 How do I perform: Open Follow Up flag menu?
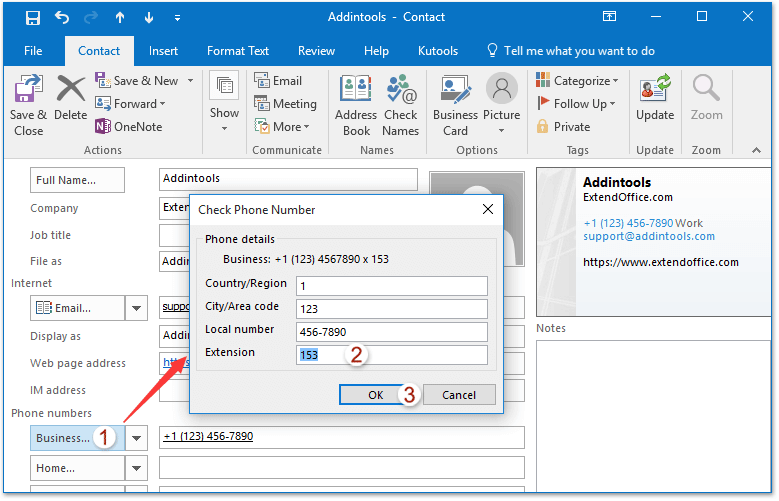(x=576, y=103)
